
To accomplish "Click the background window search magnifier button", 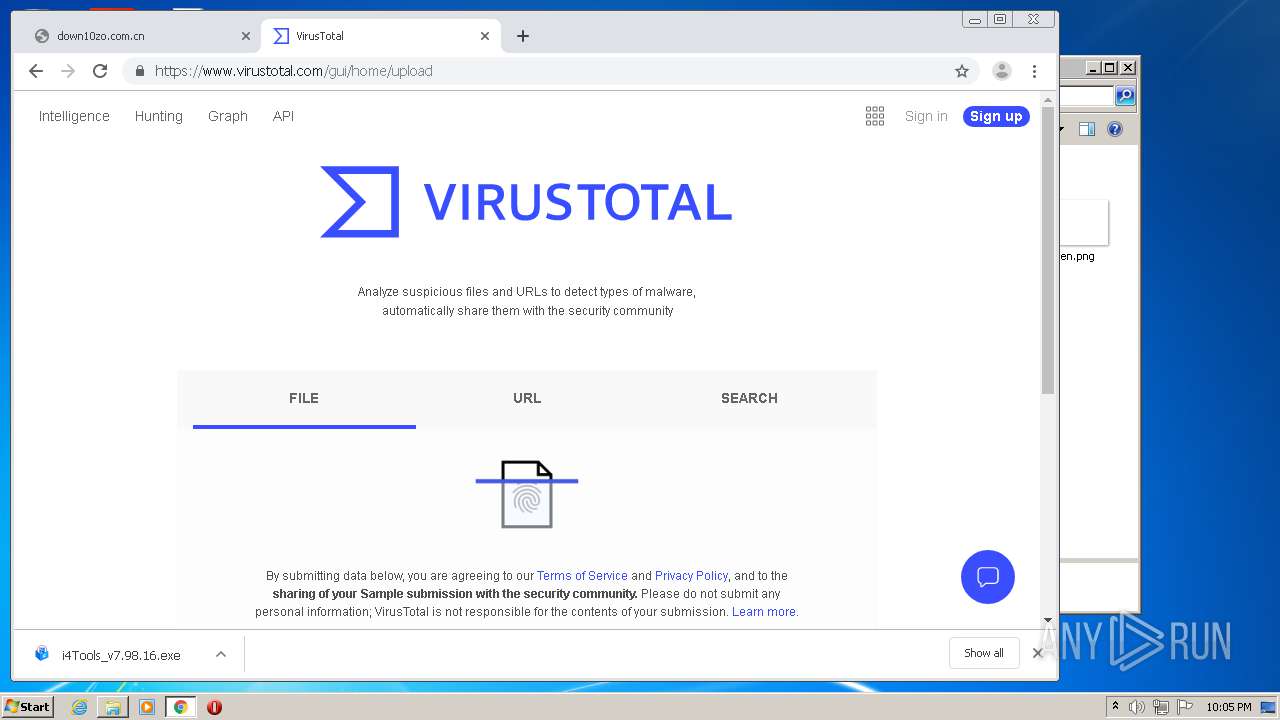I will pyautogui.click(x=1125, y=96).
